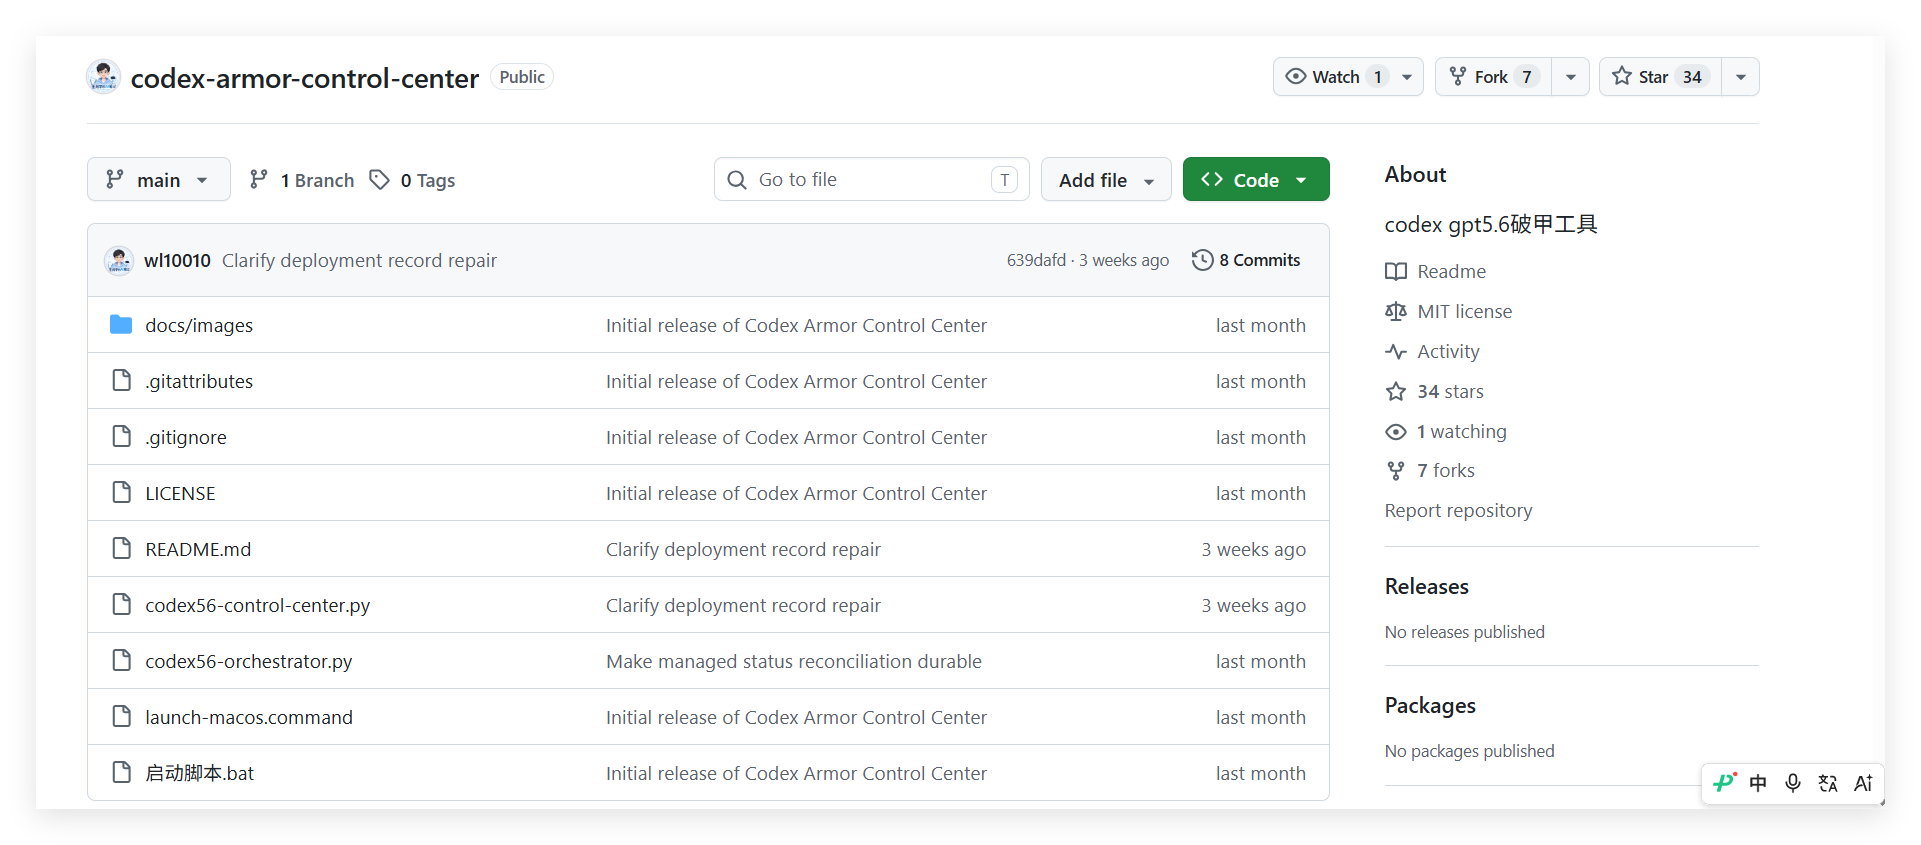Click the Report repository link
This screenshot has height=845, width=1921.
1458,510
